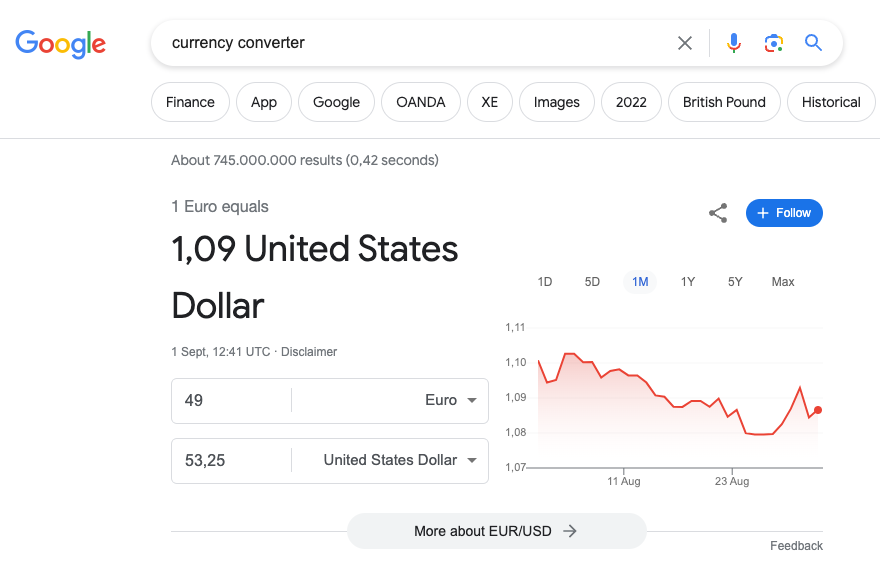Open Google Lens image search
This screenshot has height=580, width=880.
coord(773,43)
